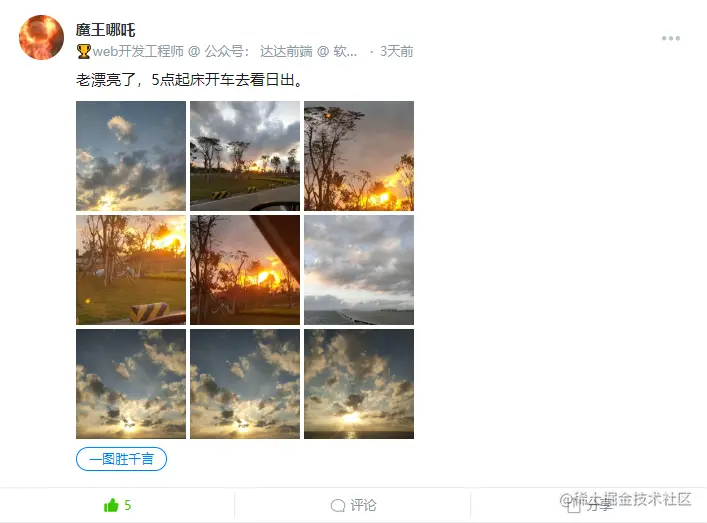Screen dimensions: 707x523
Task: Open the bottom-middle sunrise photo
Action: pyautogui.click(x=245, y=384)
